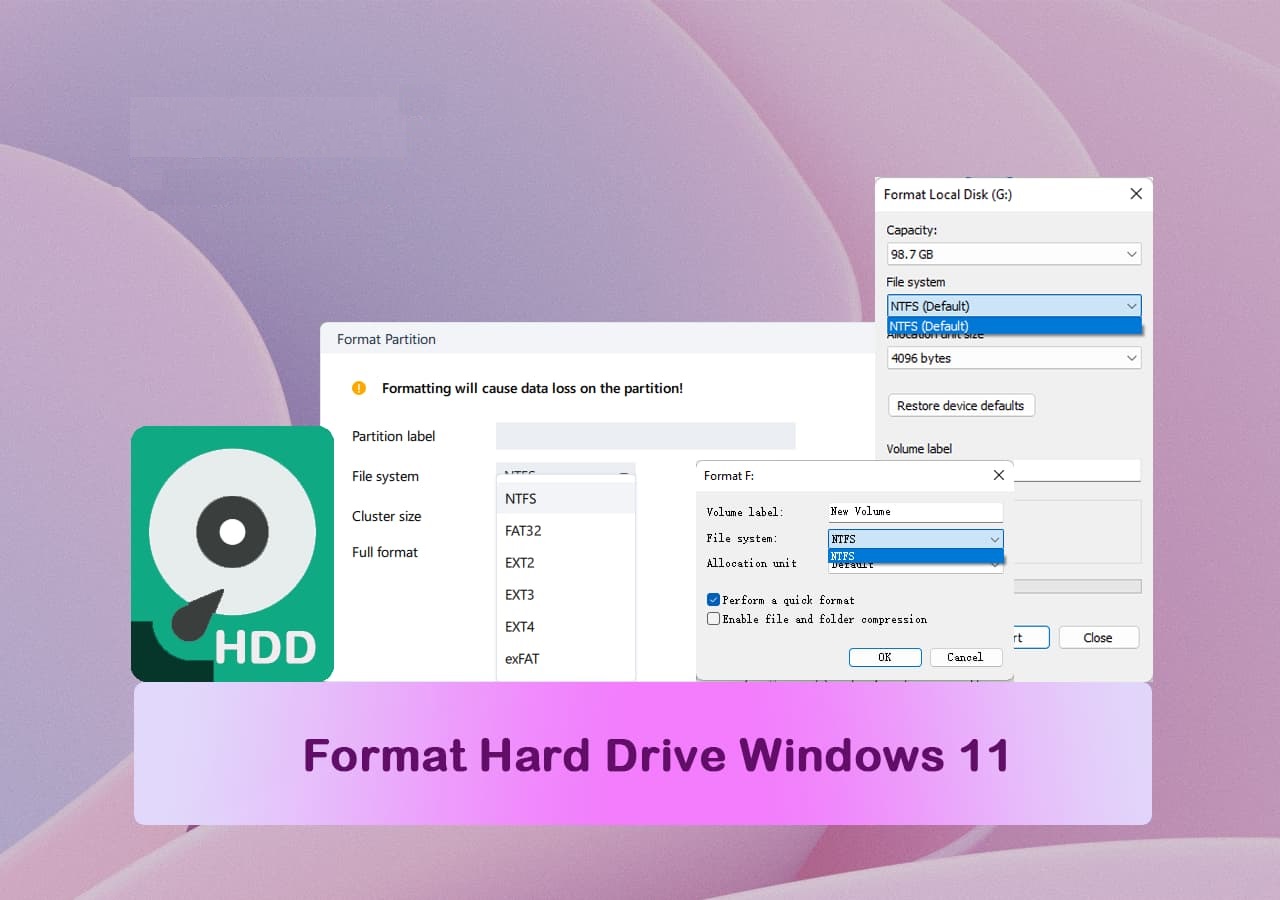Image resolution: width=1280 pixels, height=900 pixels.
Task: Select EXT2 file system option
Action: coord(566,562)
